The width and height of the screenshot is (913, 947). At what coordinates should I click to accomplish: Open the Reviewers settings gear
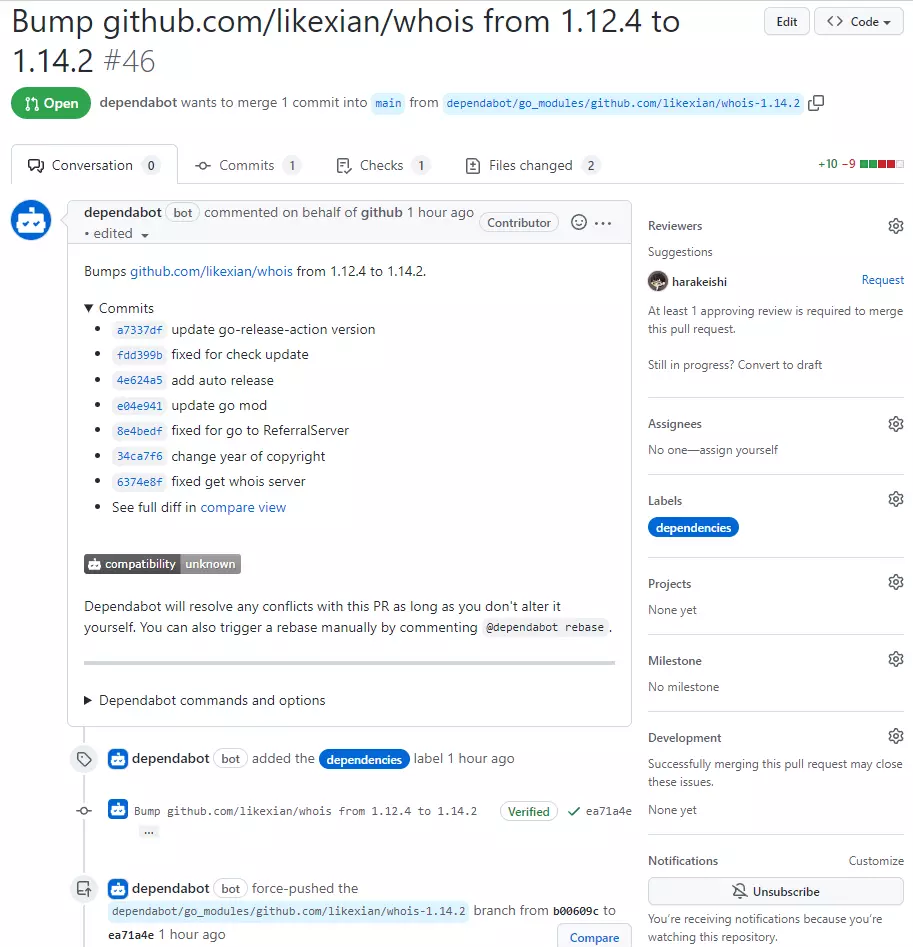[895, 226]
